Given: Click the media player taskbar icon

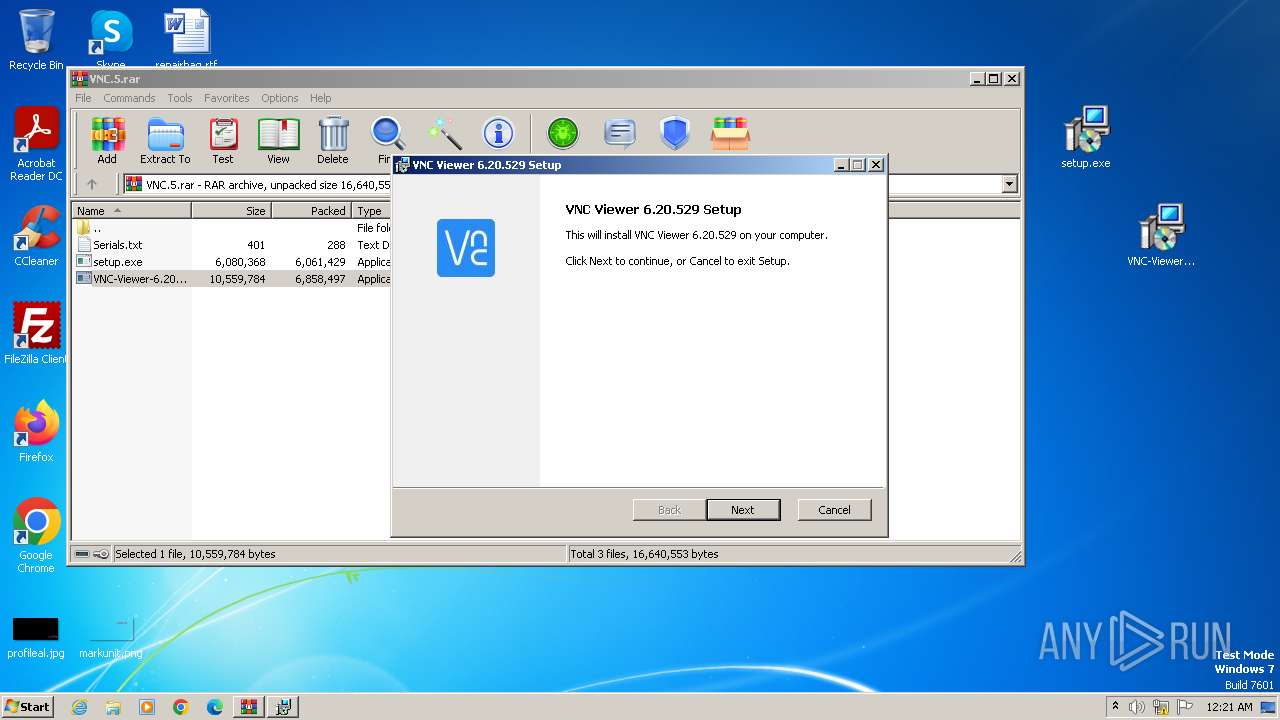Looking at the screenshot, I should [147, 707].
